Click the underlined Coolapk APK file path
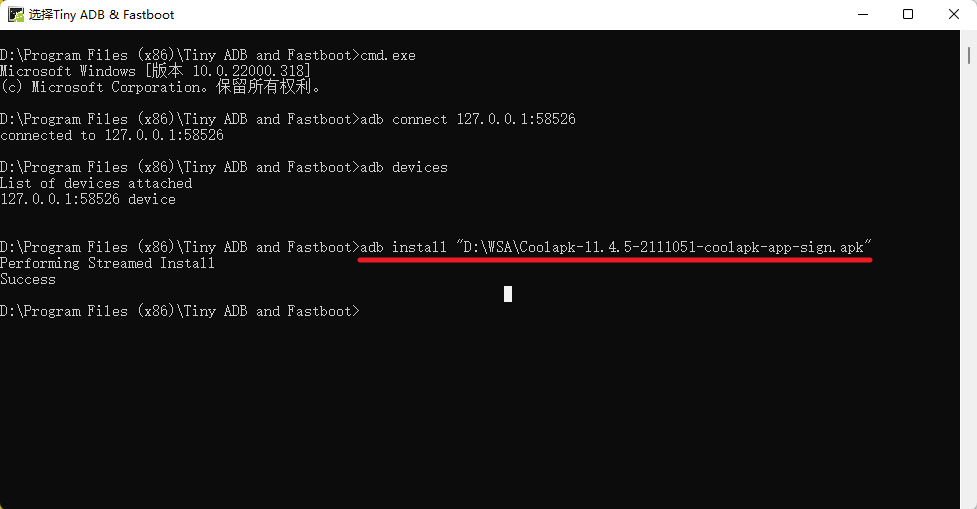The image size is (977, 509). (x=664, y=247)
